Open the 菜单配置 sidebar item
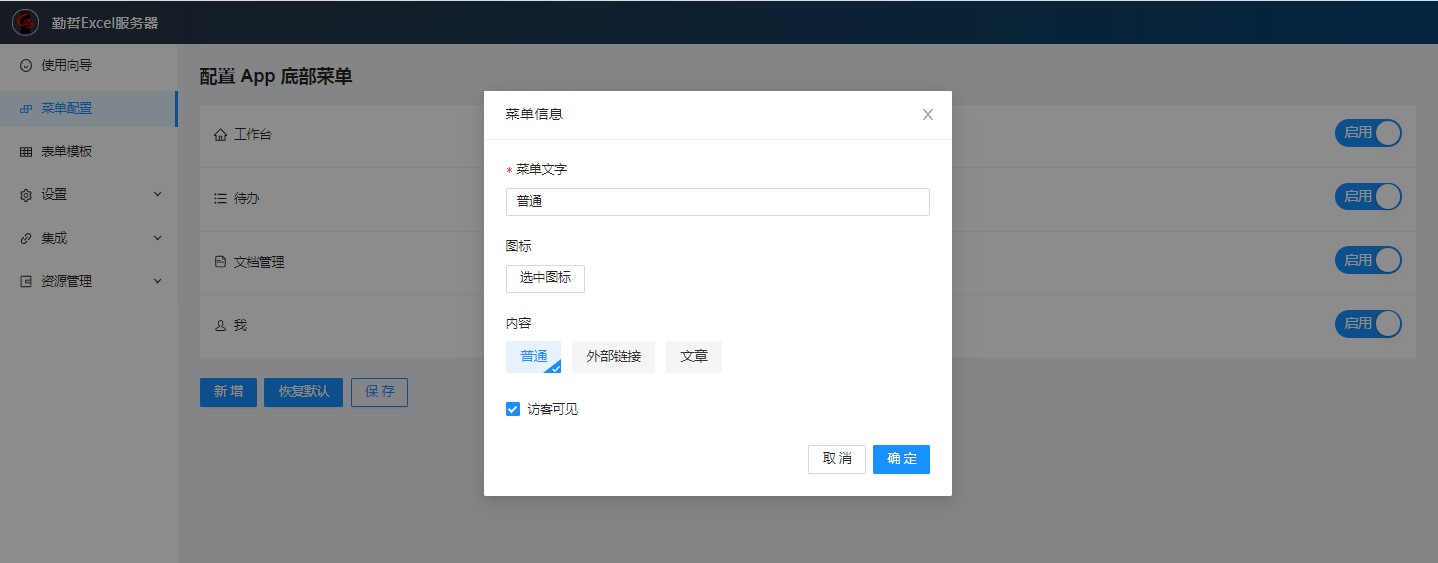The height and width of the screenshot is (563, 1438). (x=67, y=108)
